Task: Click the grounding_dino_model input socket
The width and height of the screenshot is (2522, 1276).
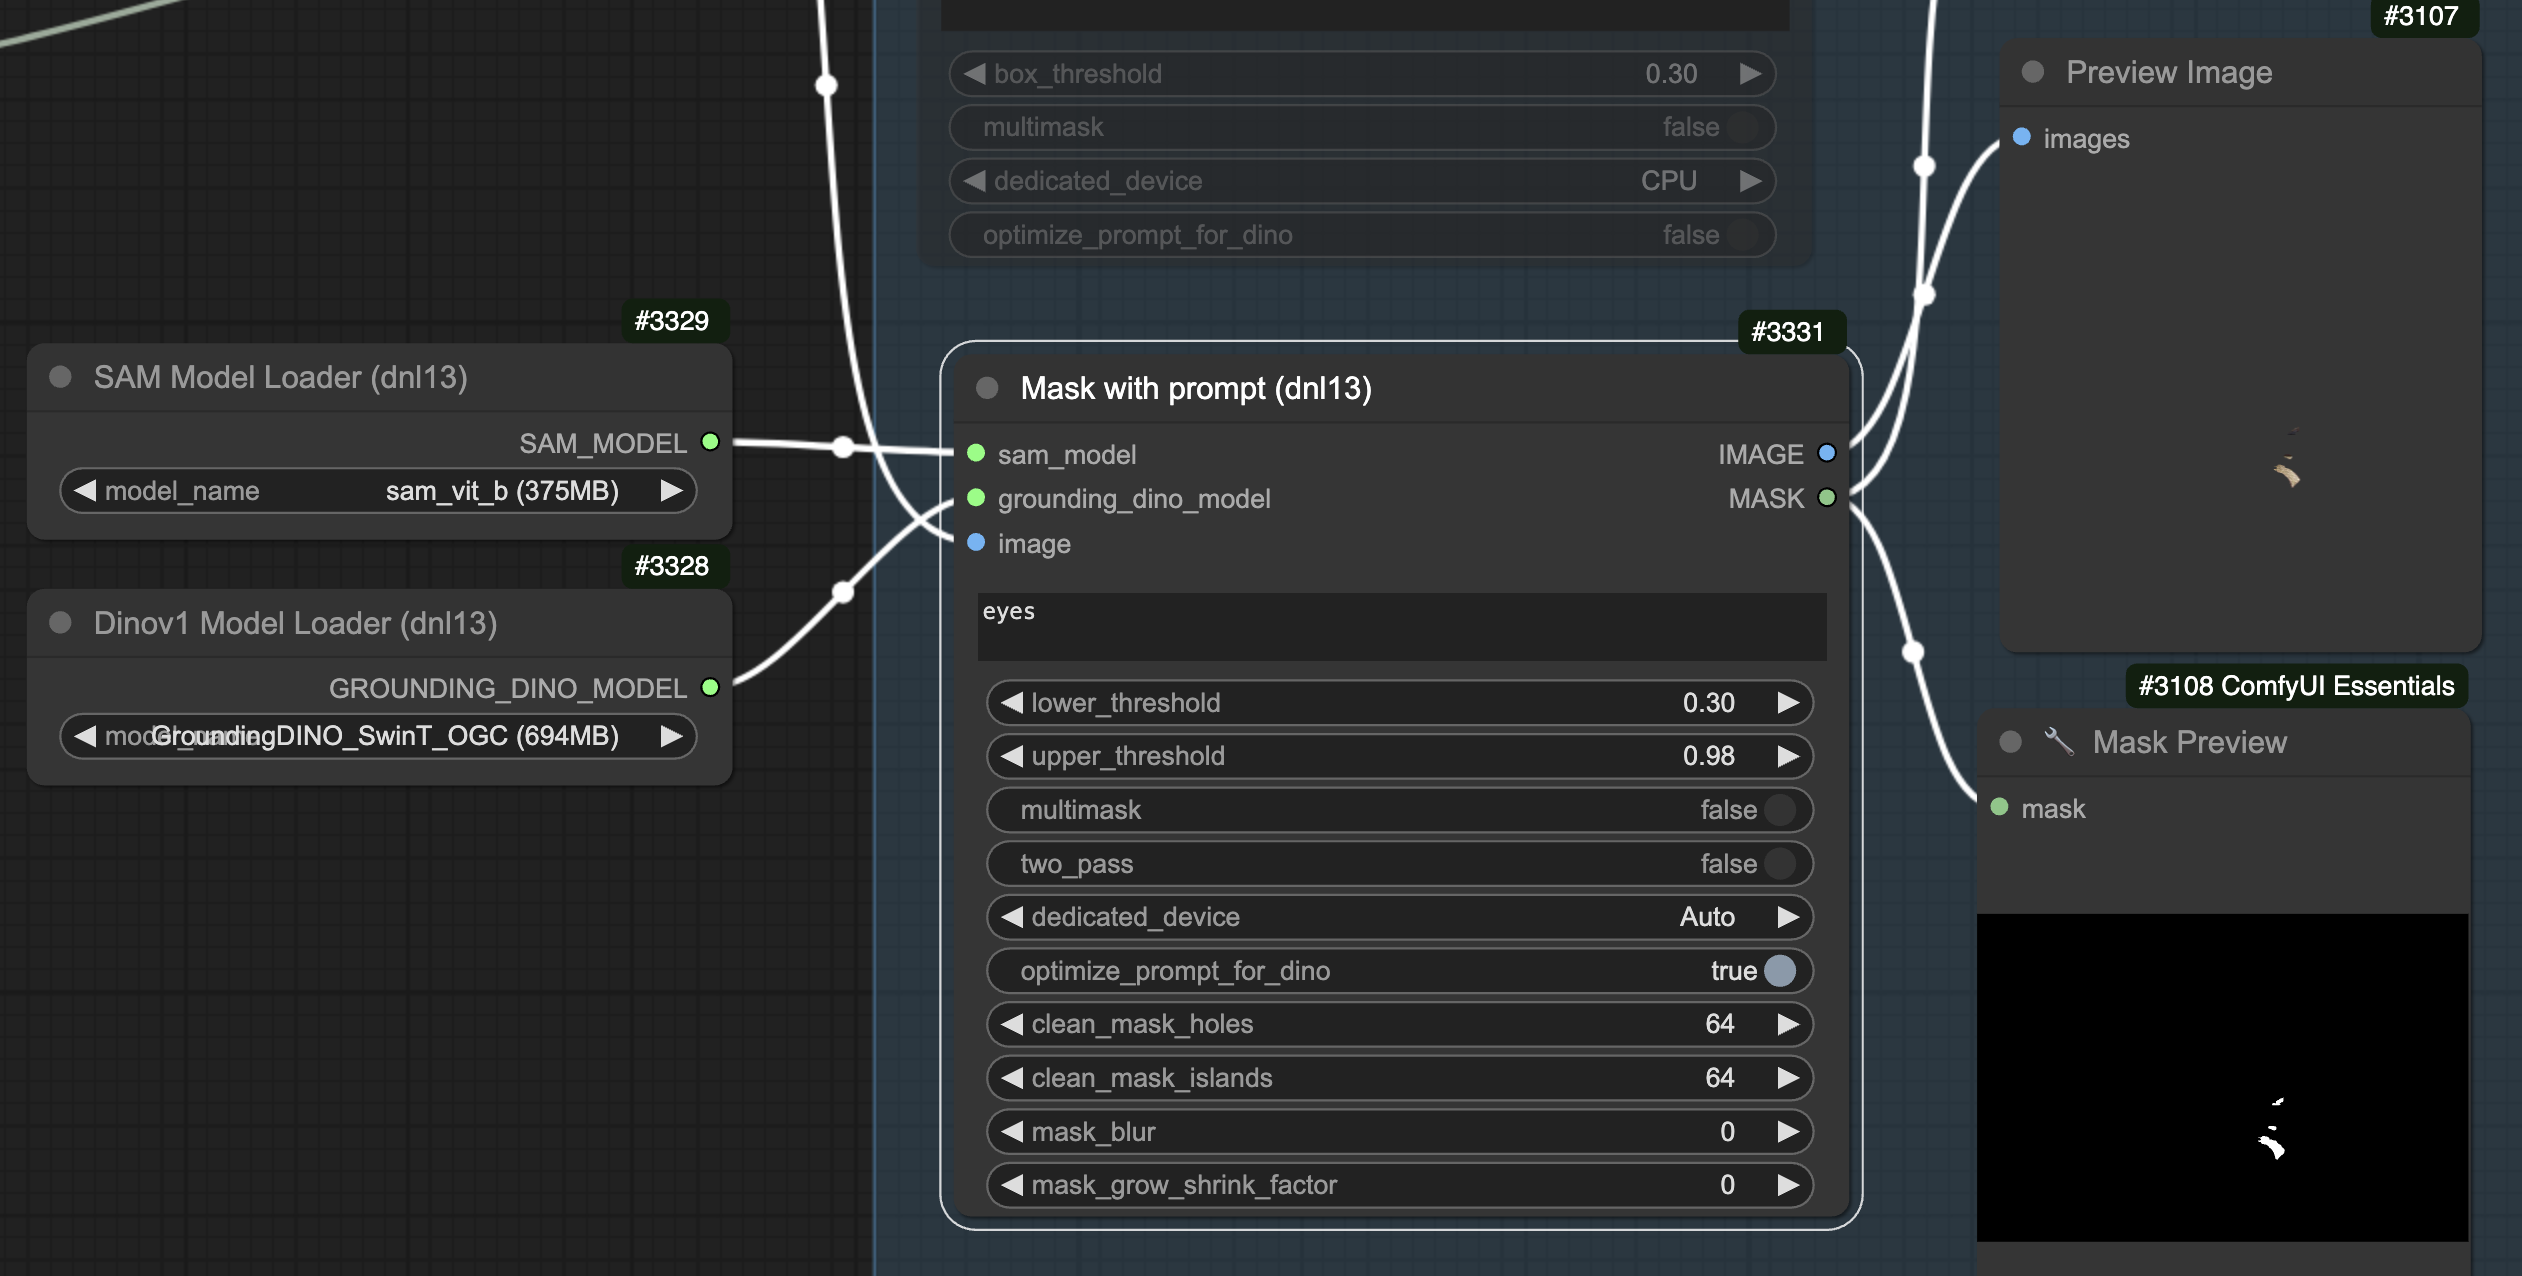Action: (975, 498)
